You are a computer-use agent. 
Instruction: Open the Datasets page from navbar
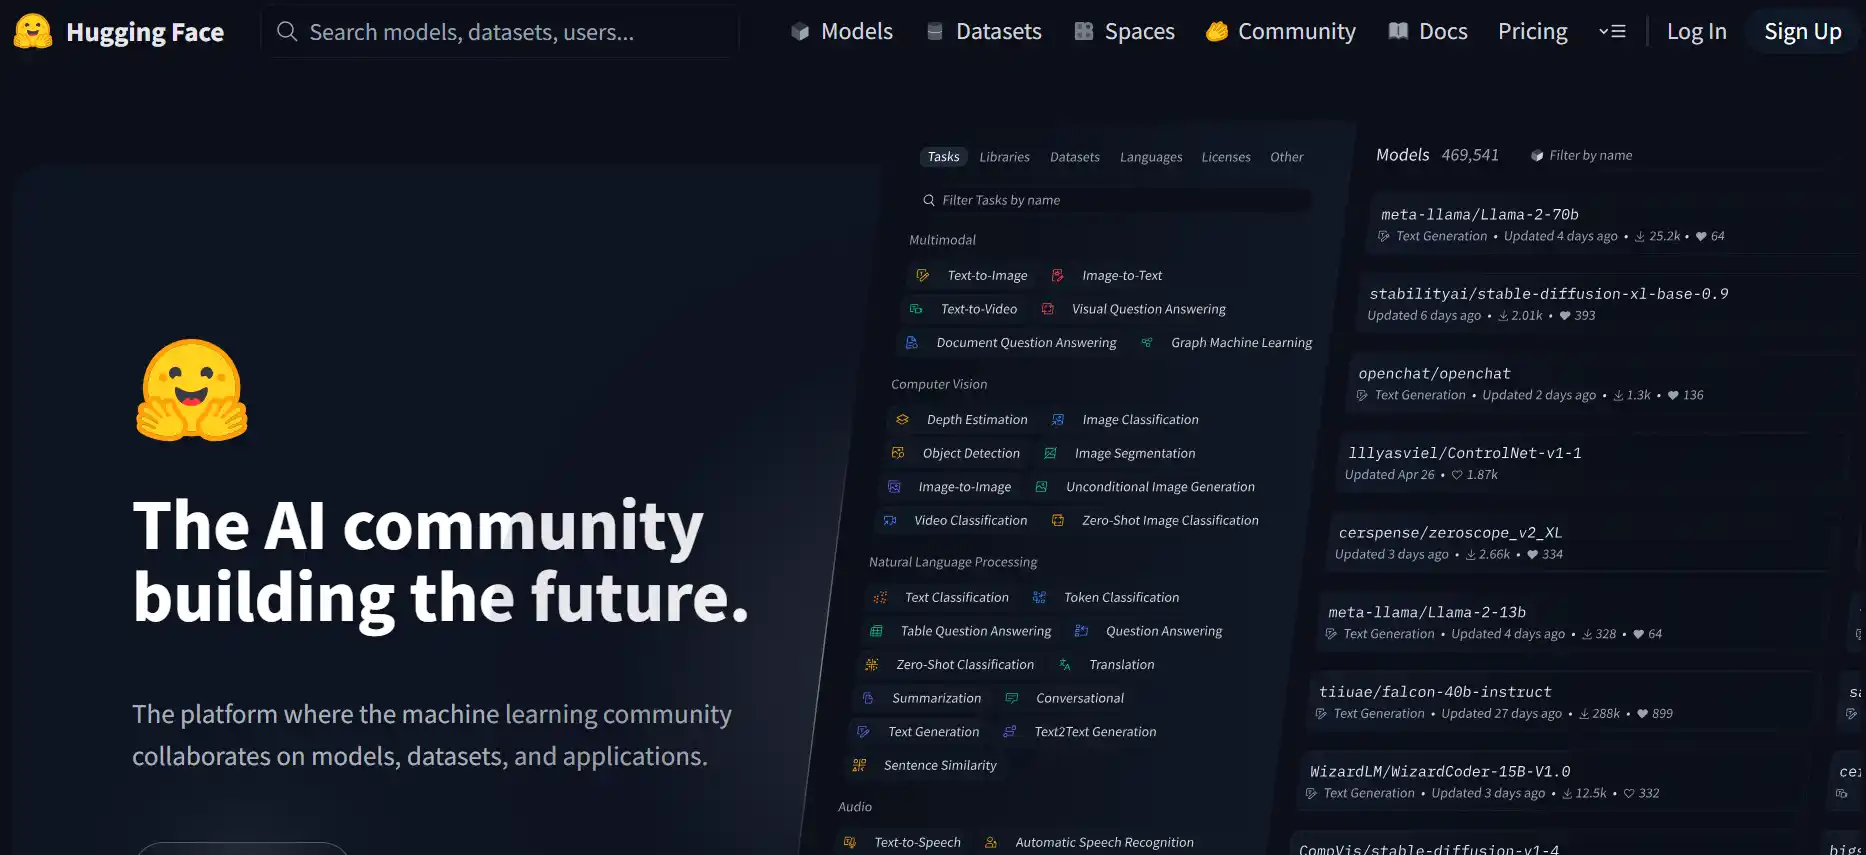coord(983,32)
